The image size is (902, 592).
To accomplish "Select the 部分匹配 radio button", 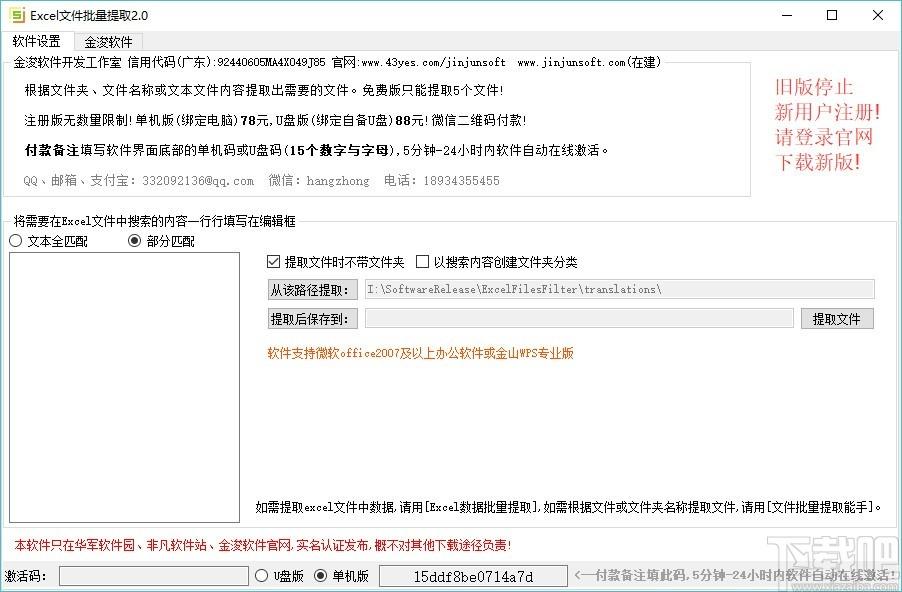I will pyautogui.click(x=136, y=241).
